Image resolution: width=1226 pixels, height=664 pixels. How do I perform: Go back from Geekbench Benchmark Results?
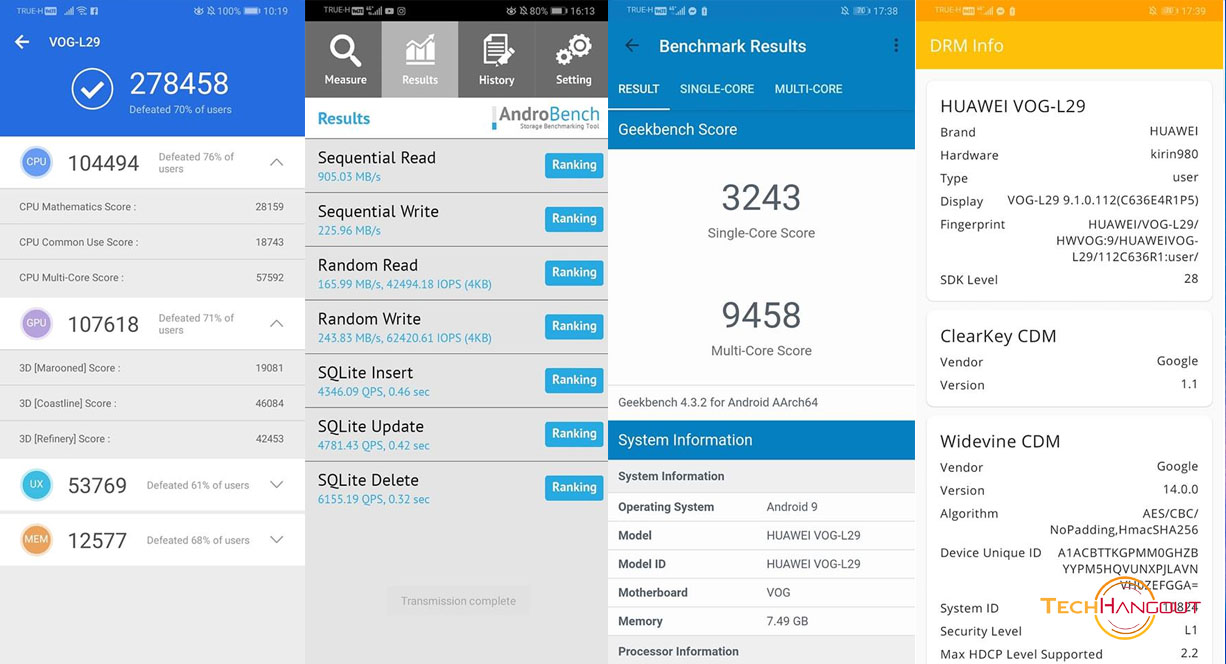click(631, 46)
